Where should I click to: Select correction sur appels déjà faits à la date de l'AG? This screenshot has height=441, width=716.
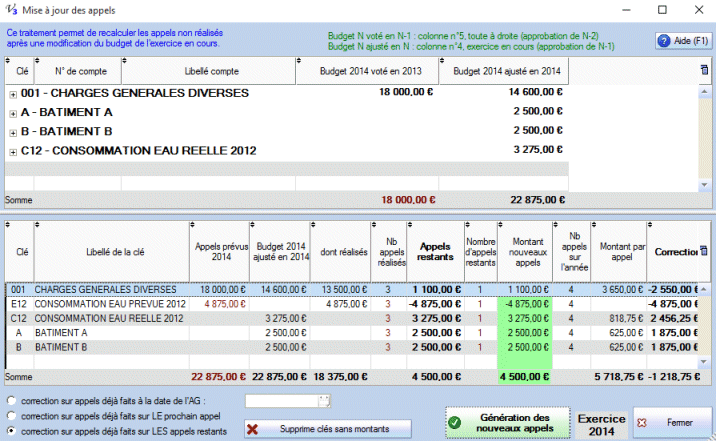coord(11,401)
